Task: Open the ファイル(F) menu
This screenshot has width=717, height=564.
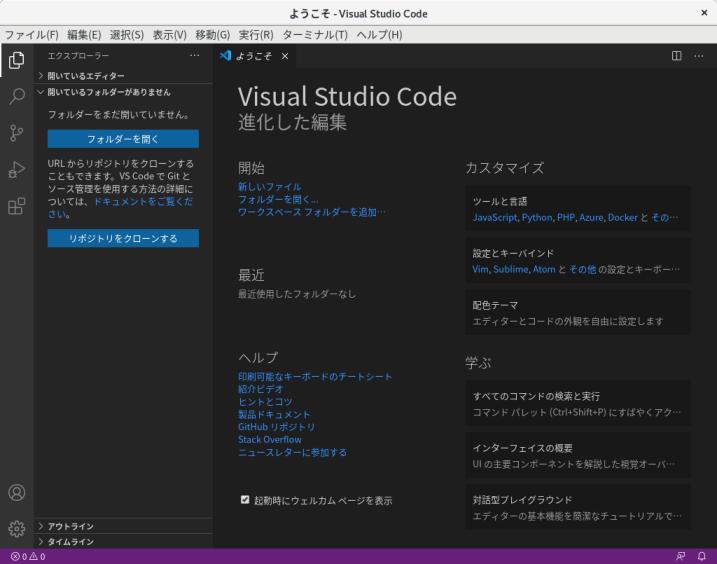Action: [x=32, y=35]
